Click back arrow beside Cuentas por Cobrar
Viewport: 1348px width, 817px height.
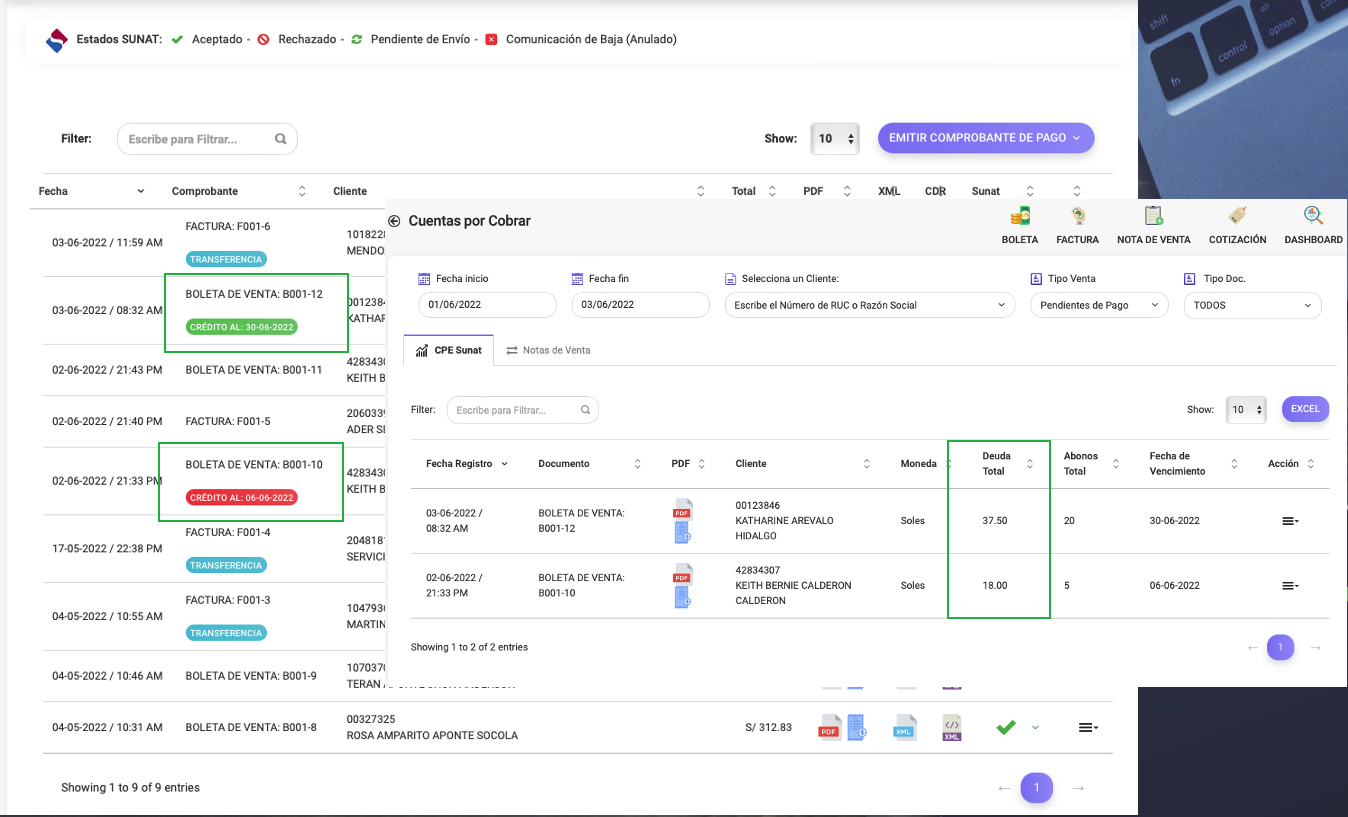394,221
